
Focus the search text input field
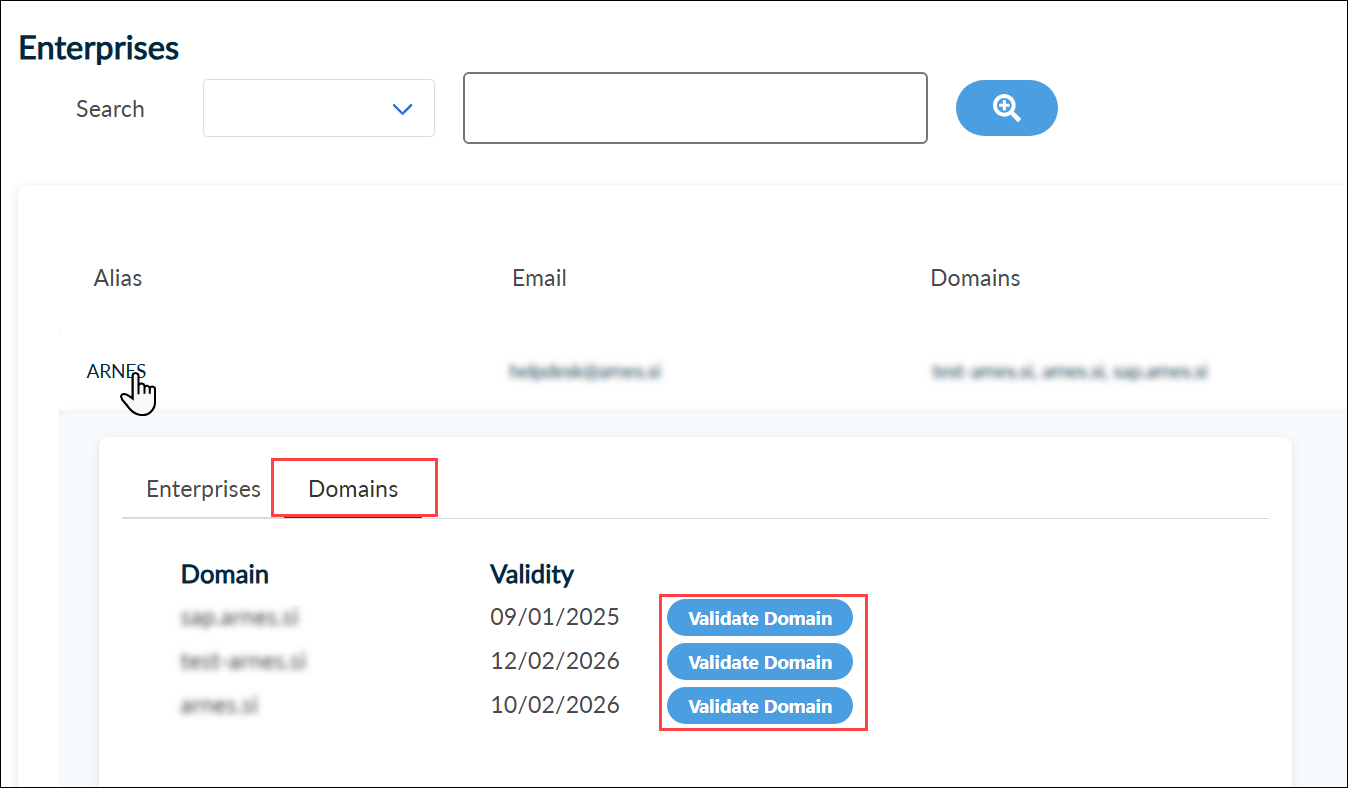(695, 108)
